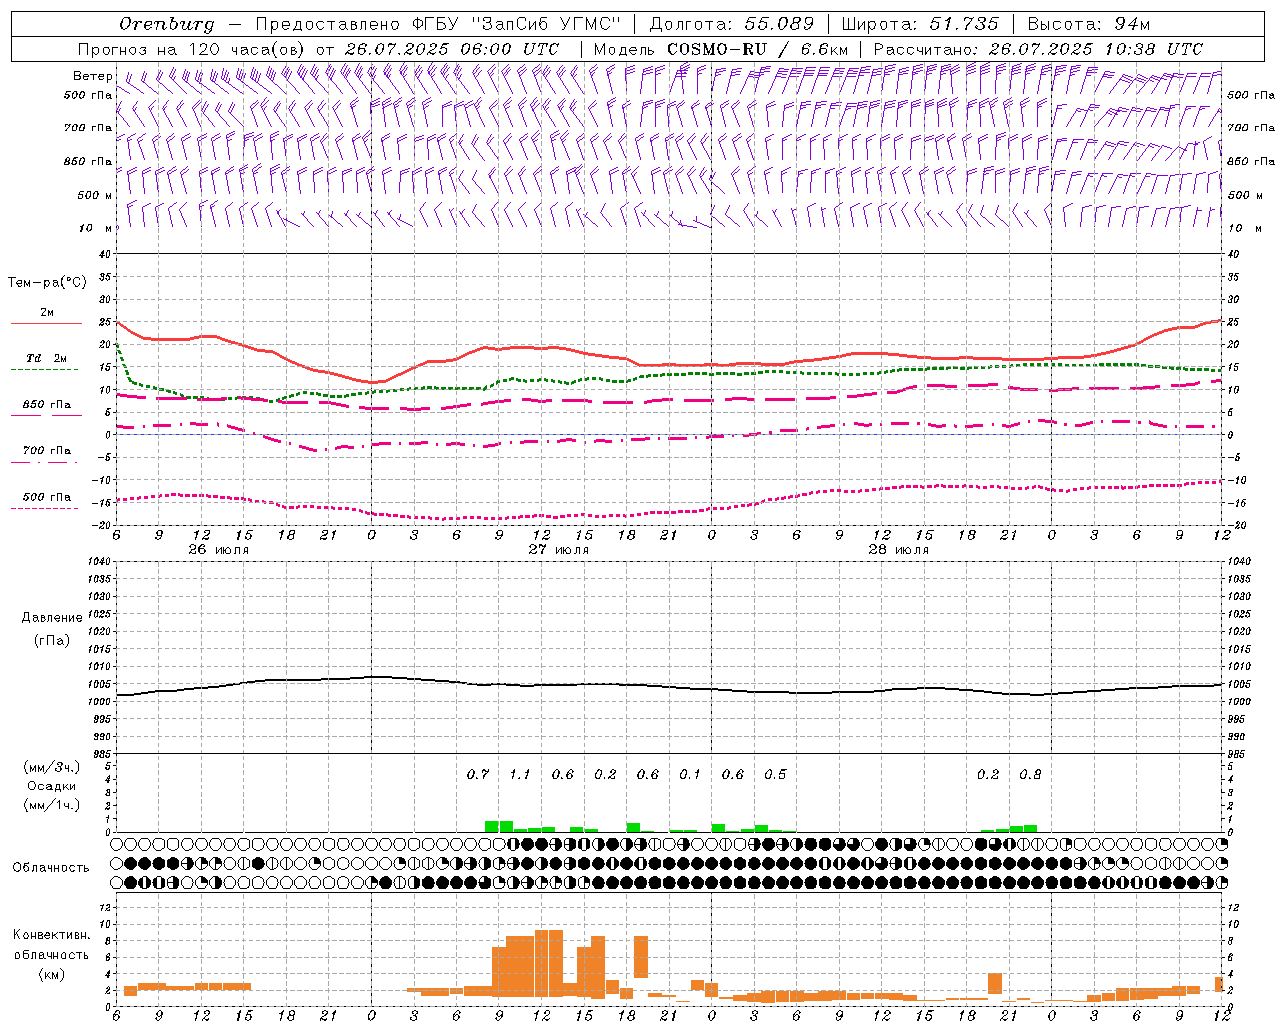
Task: Select the Модель COSMO-RU / 6.6км text
Action: pos(720,49)
